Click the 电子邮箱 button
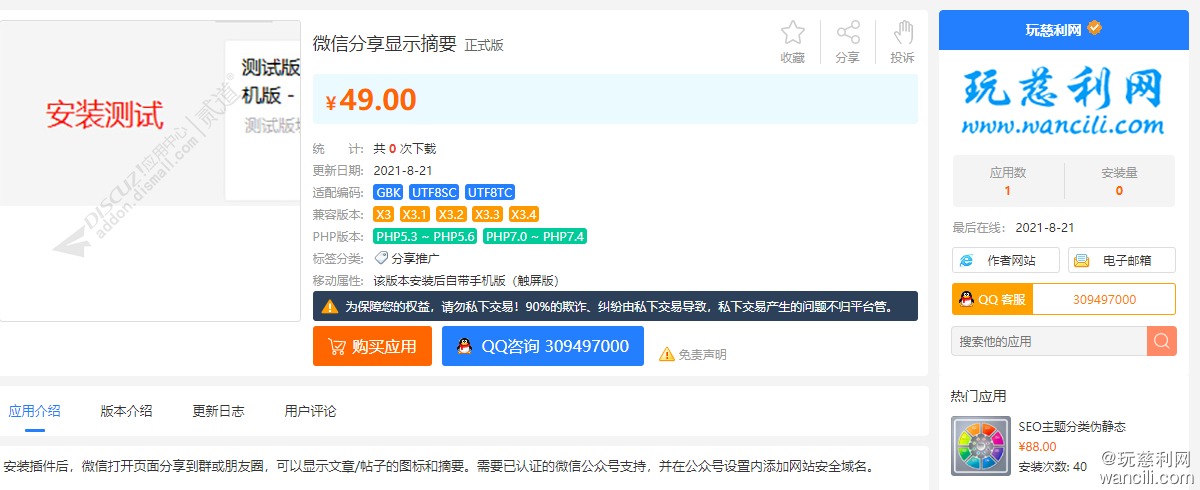 click(x=1122, y=260)
